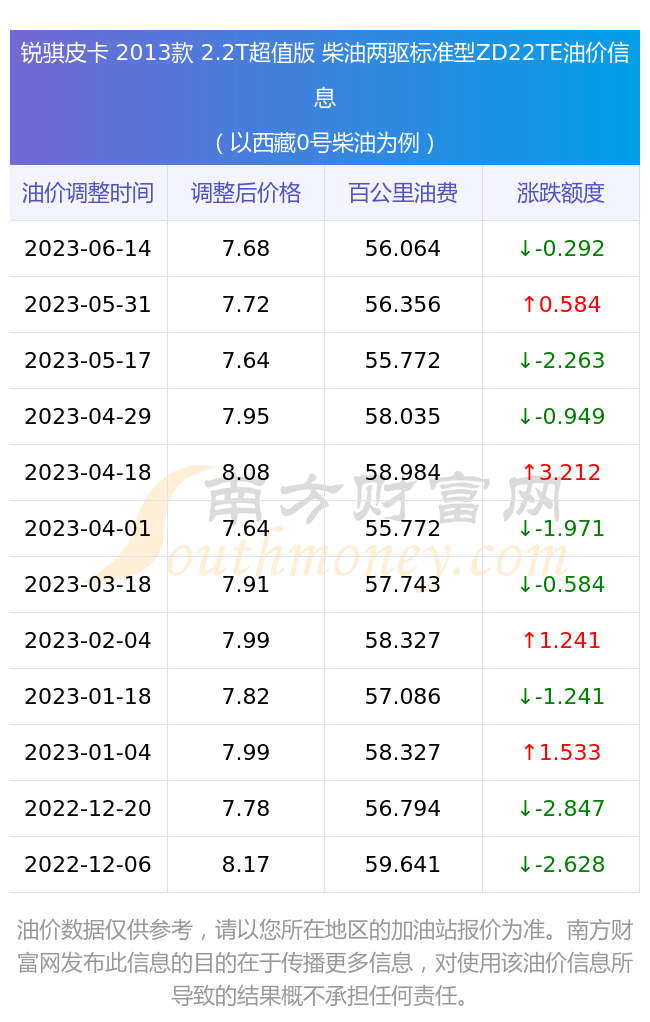Click the 百公里油费 column header
This screenshot has height=1022, width=650.
[403, 193]
